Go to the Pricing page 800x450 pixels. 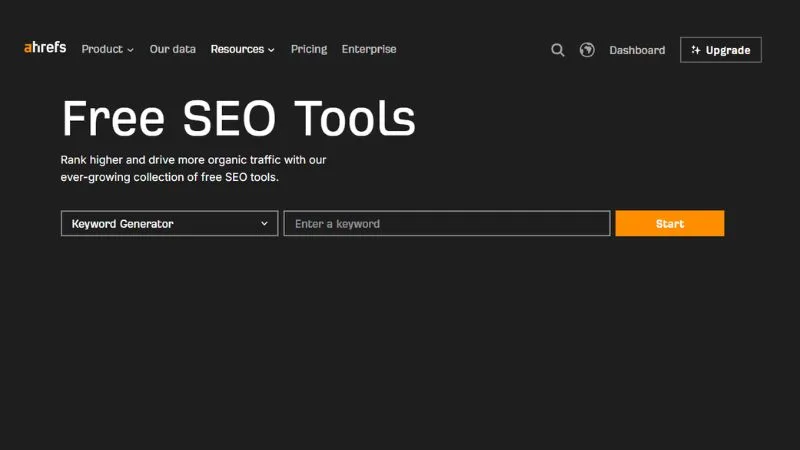[x=309, y=49]
